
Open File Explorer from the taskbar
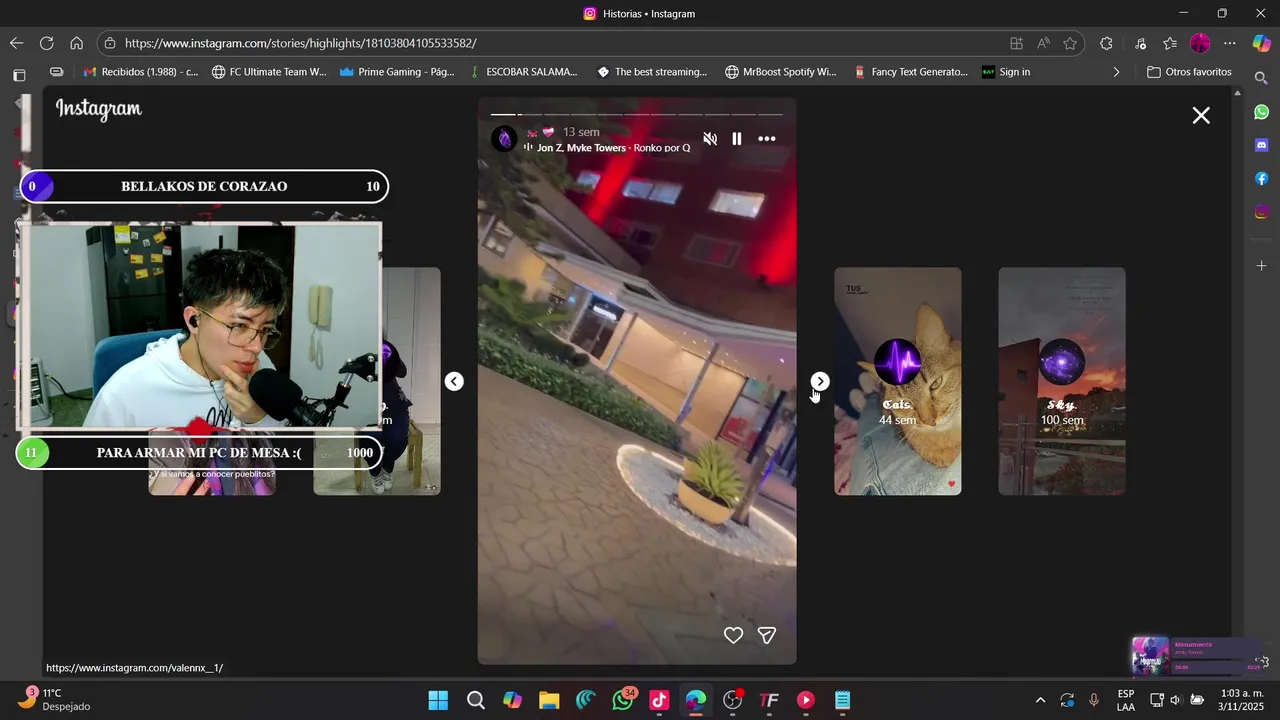coord(548,700)
